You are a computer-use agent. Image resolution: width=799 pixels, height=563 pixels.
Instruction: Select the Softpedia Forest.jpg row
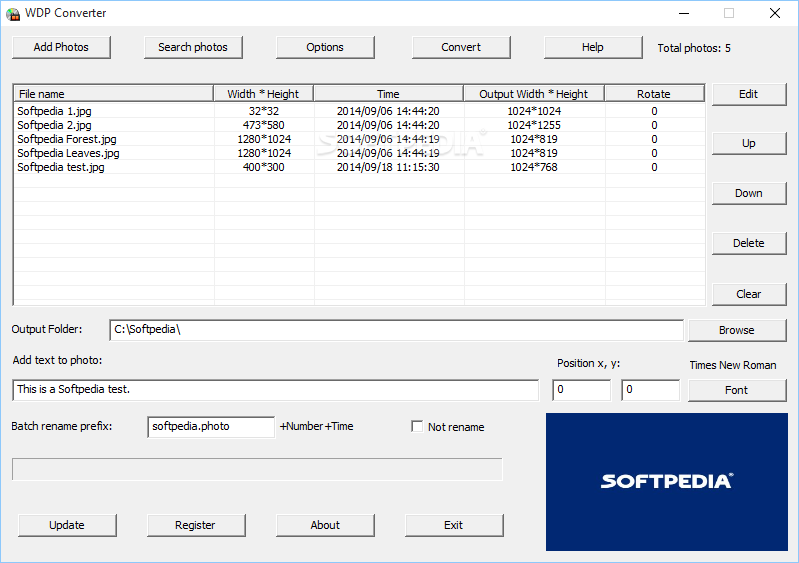(359, 139)
